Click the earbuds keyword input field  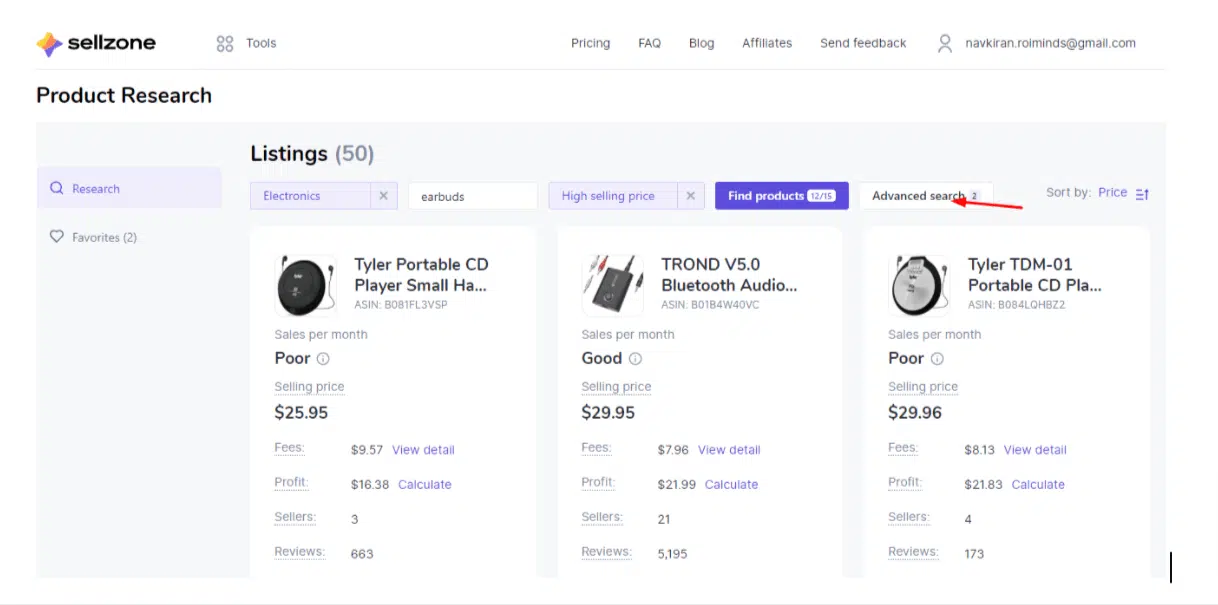473,196
